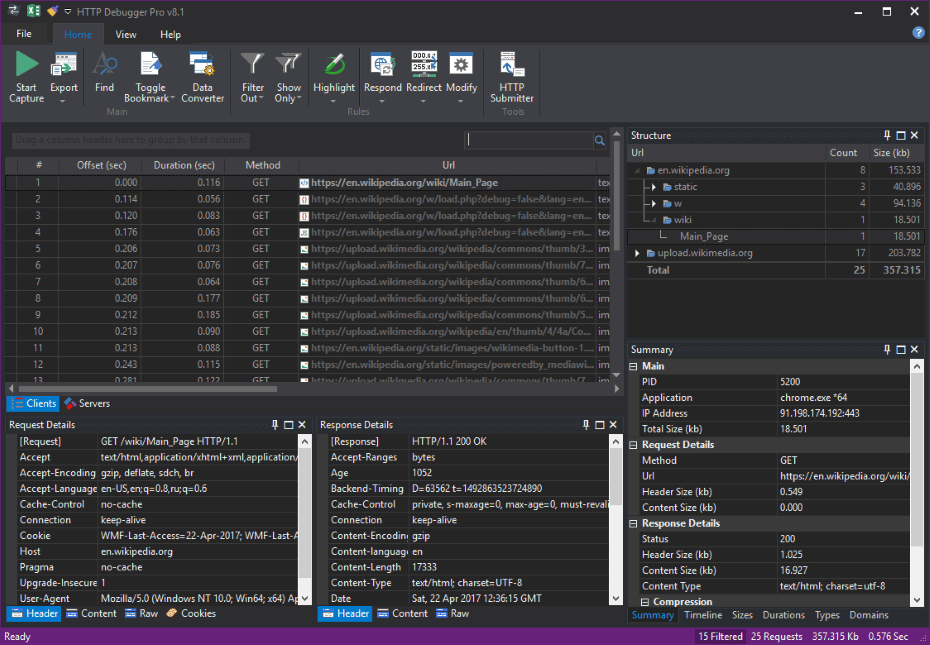This screenshot has height=645, width=930.
Task: Open the Respond dropdown arrow
Action: click(x=382, y=101)
